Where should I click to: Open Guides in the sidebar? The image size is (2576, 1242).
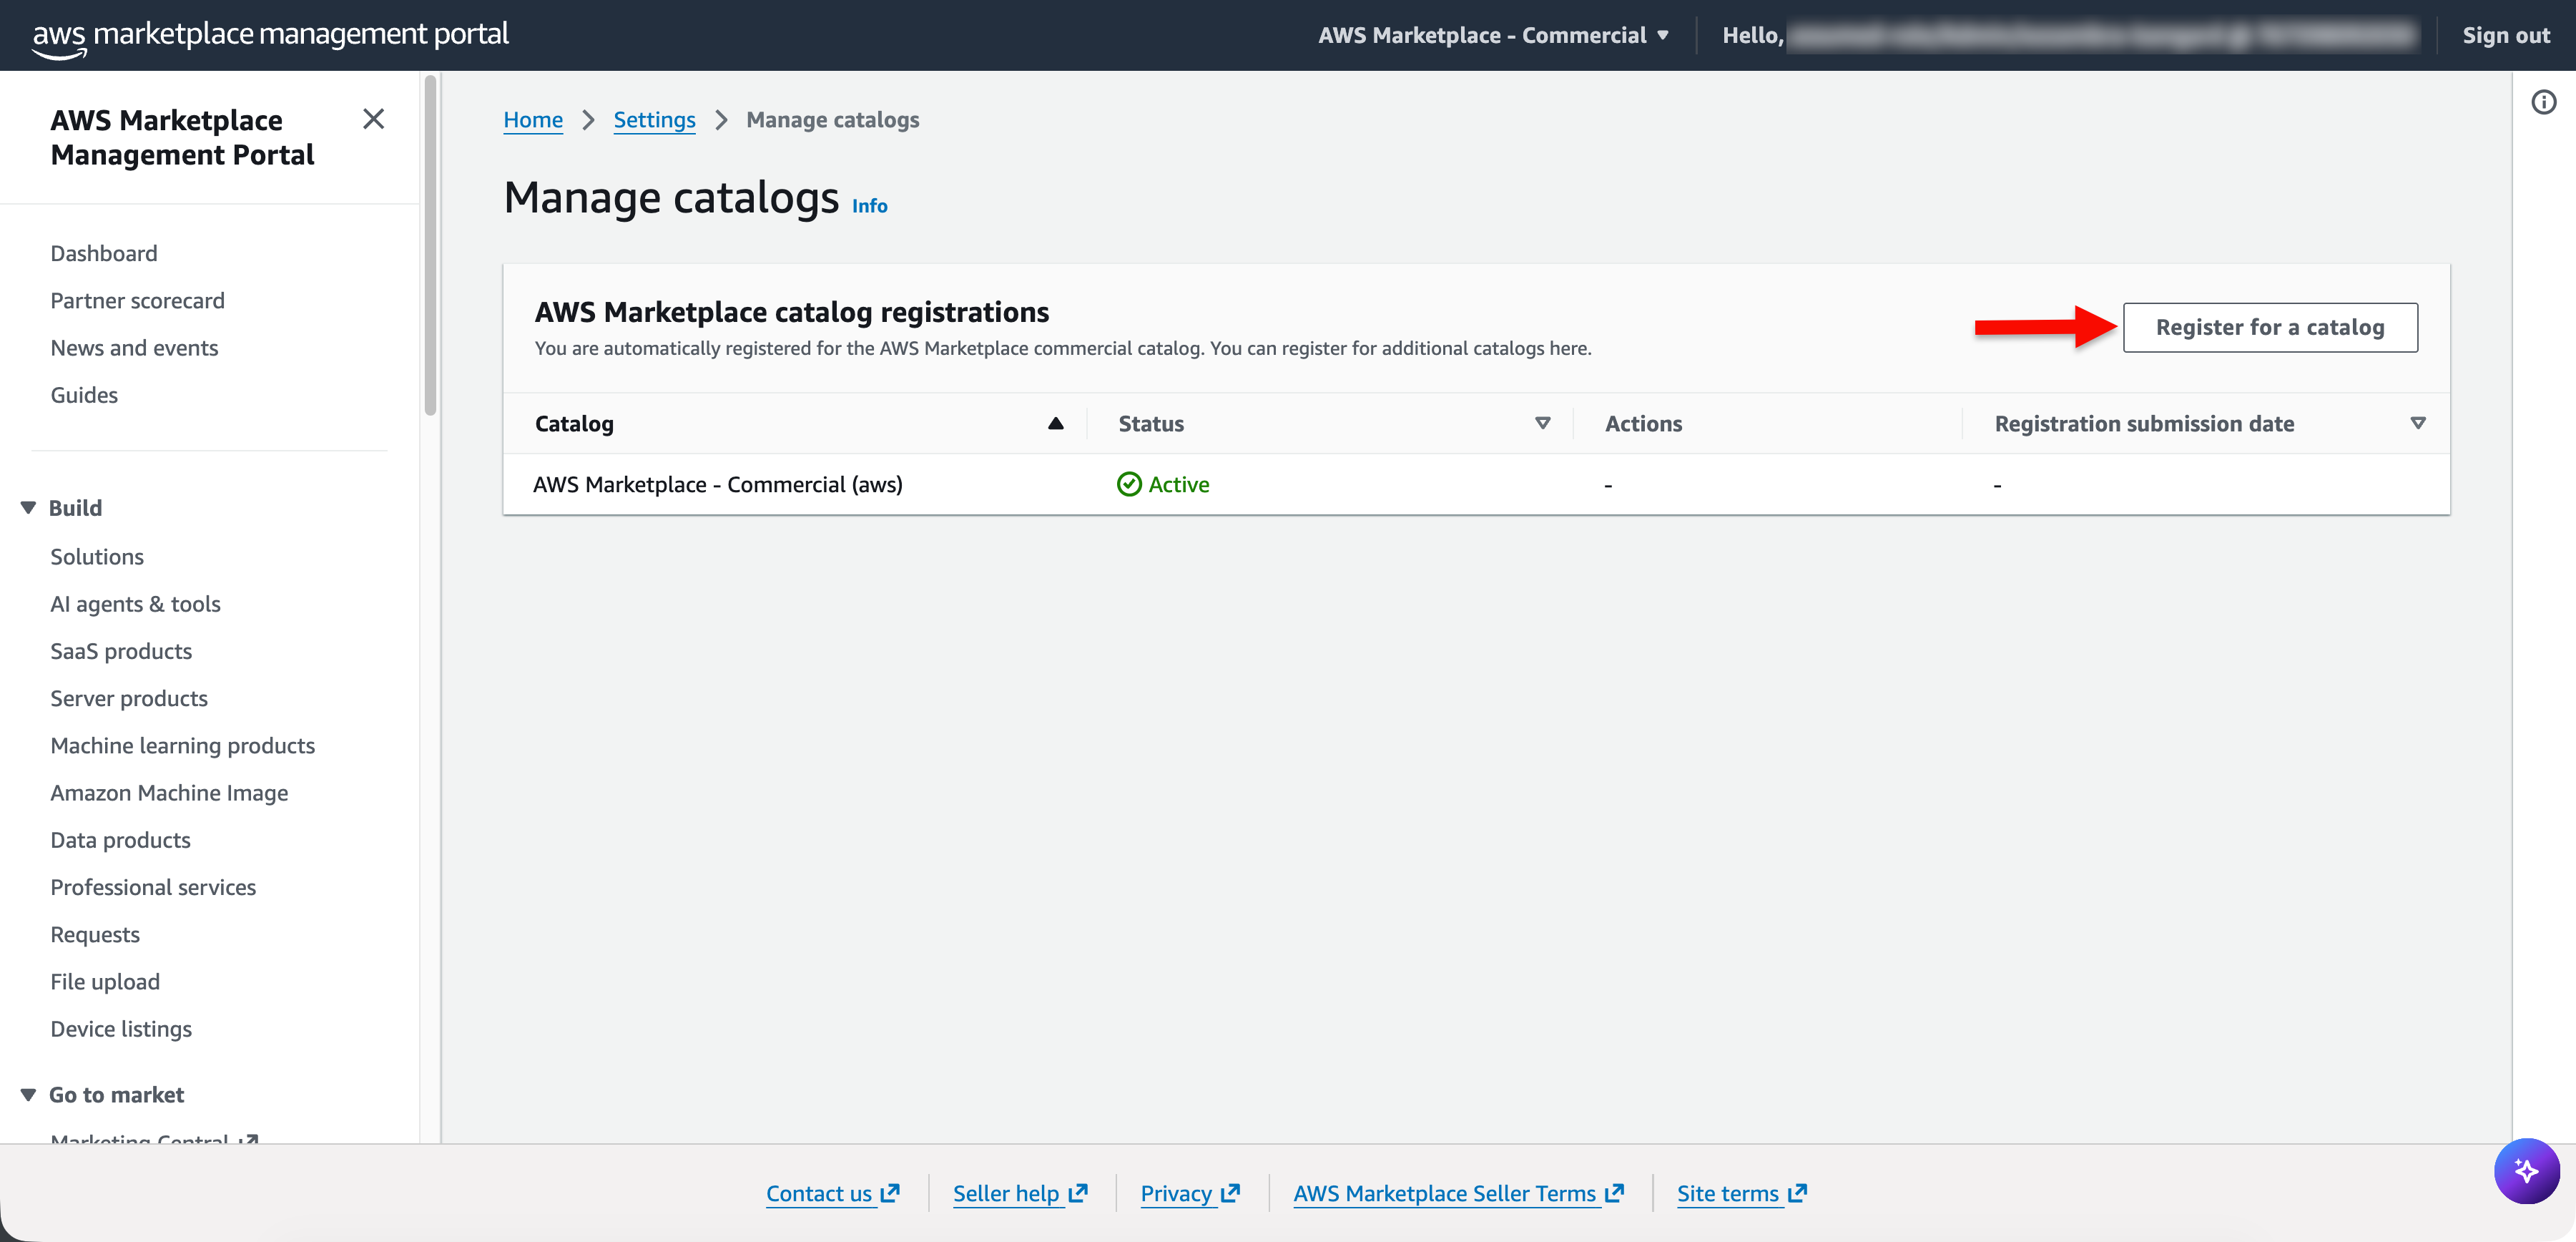tap(84, 395)
